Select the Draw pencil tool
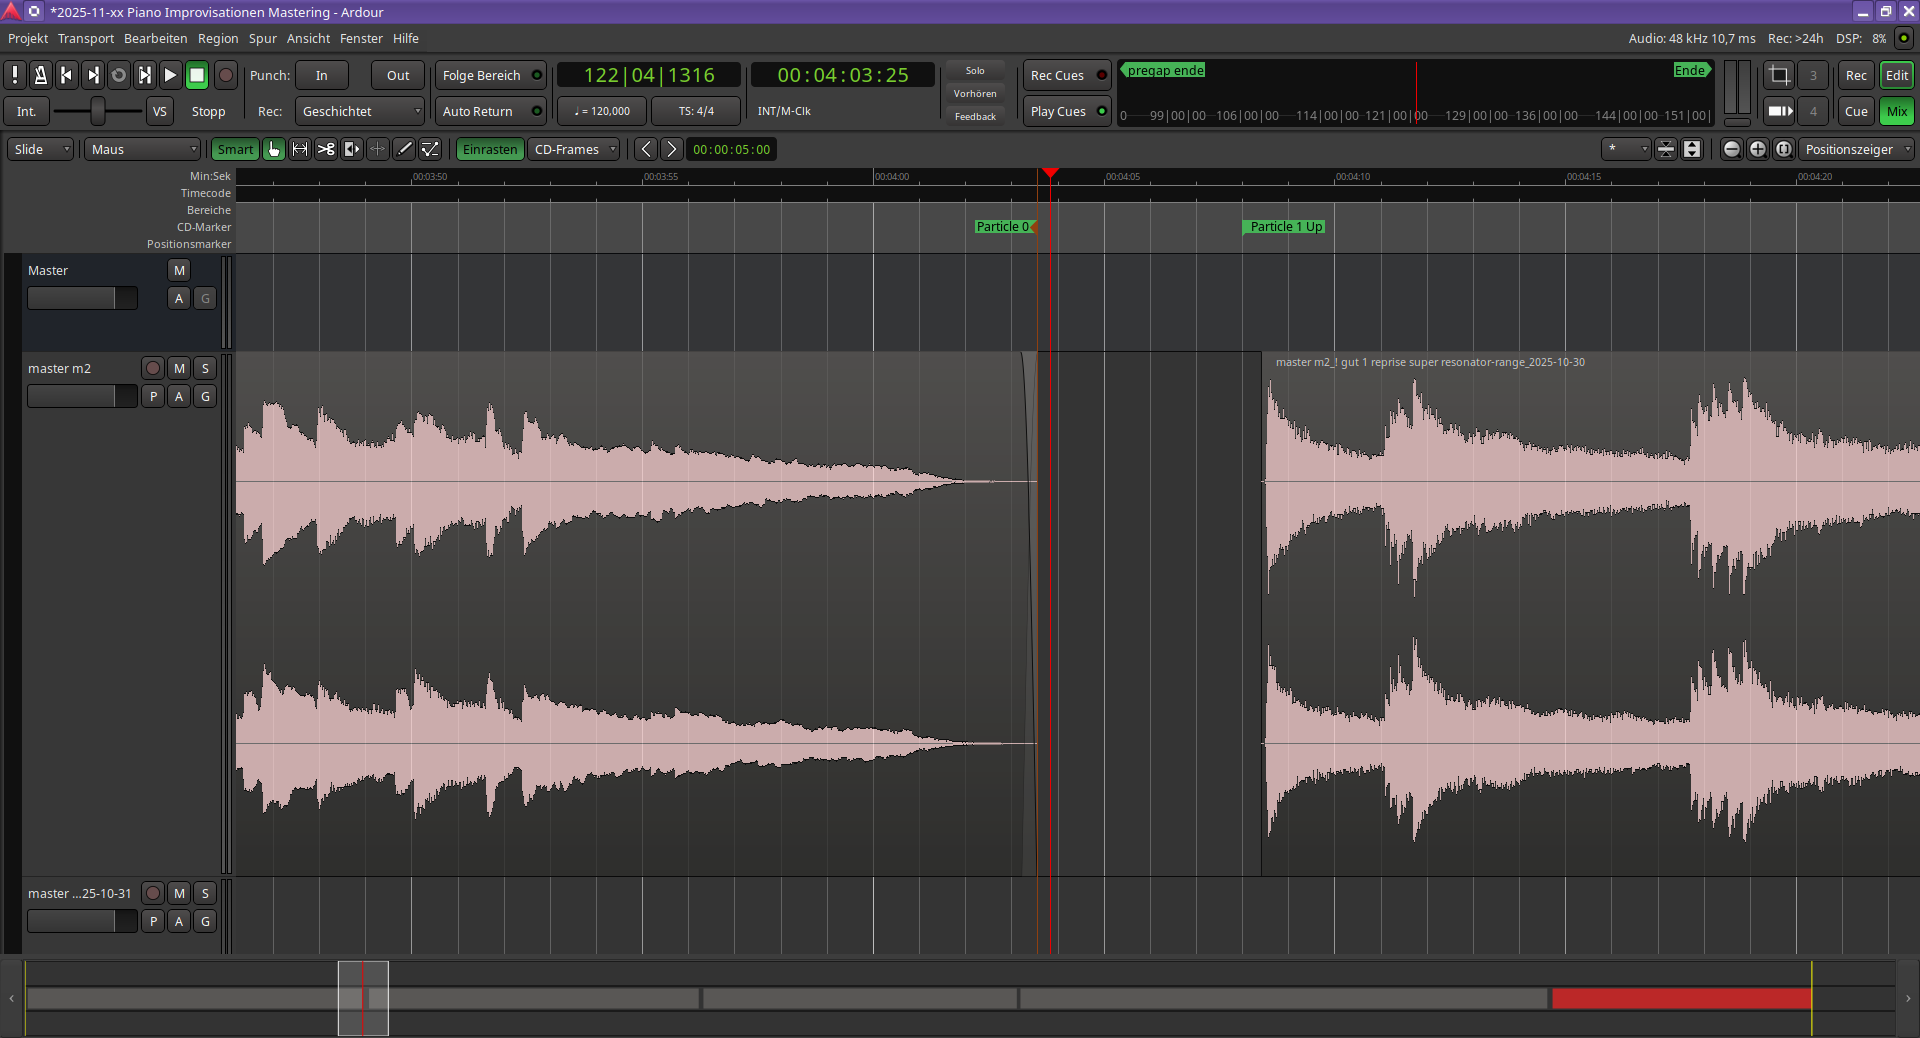 (x=404, y=149)
